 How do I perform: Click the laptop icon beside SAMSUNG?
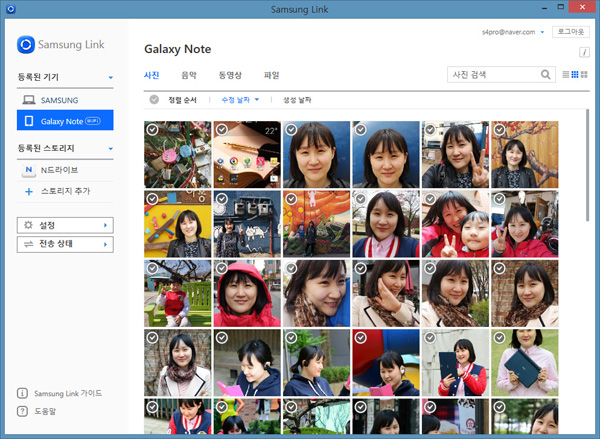(29, 100)
